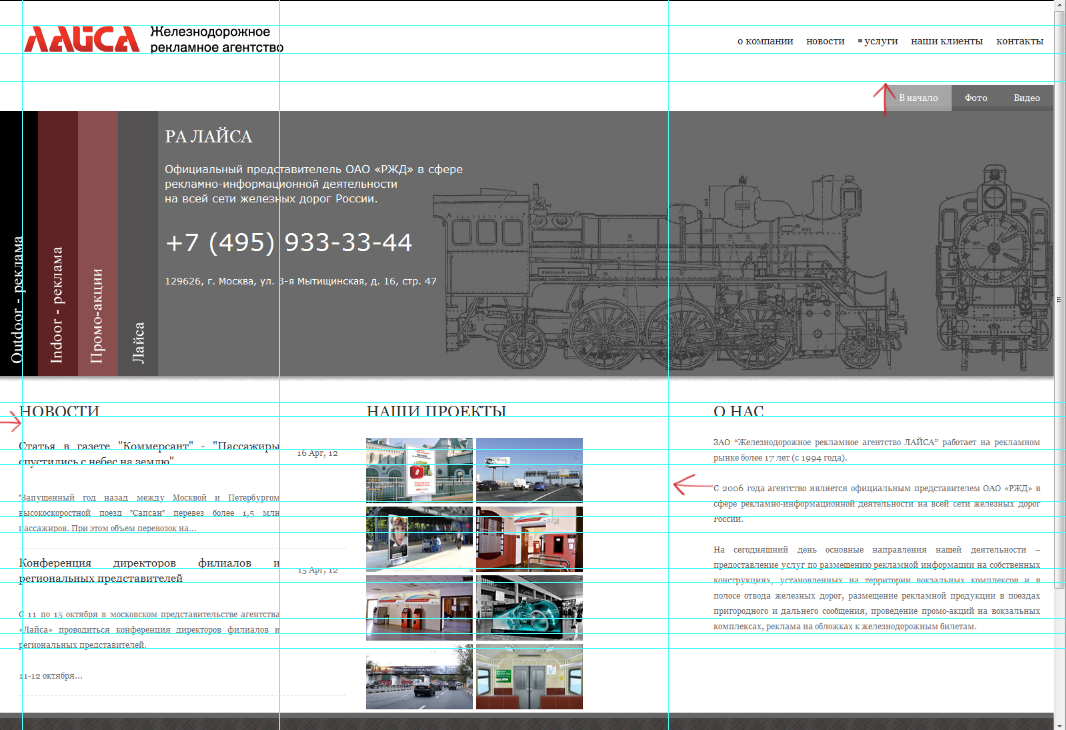
Task: Open the Коммерсант 'Пассажиры спустились' news article
Action: [x=149, y=453]
